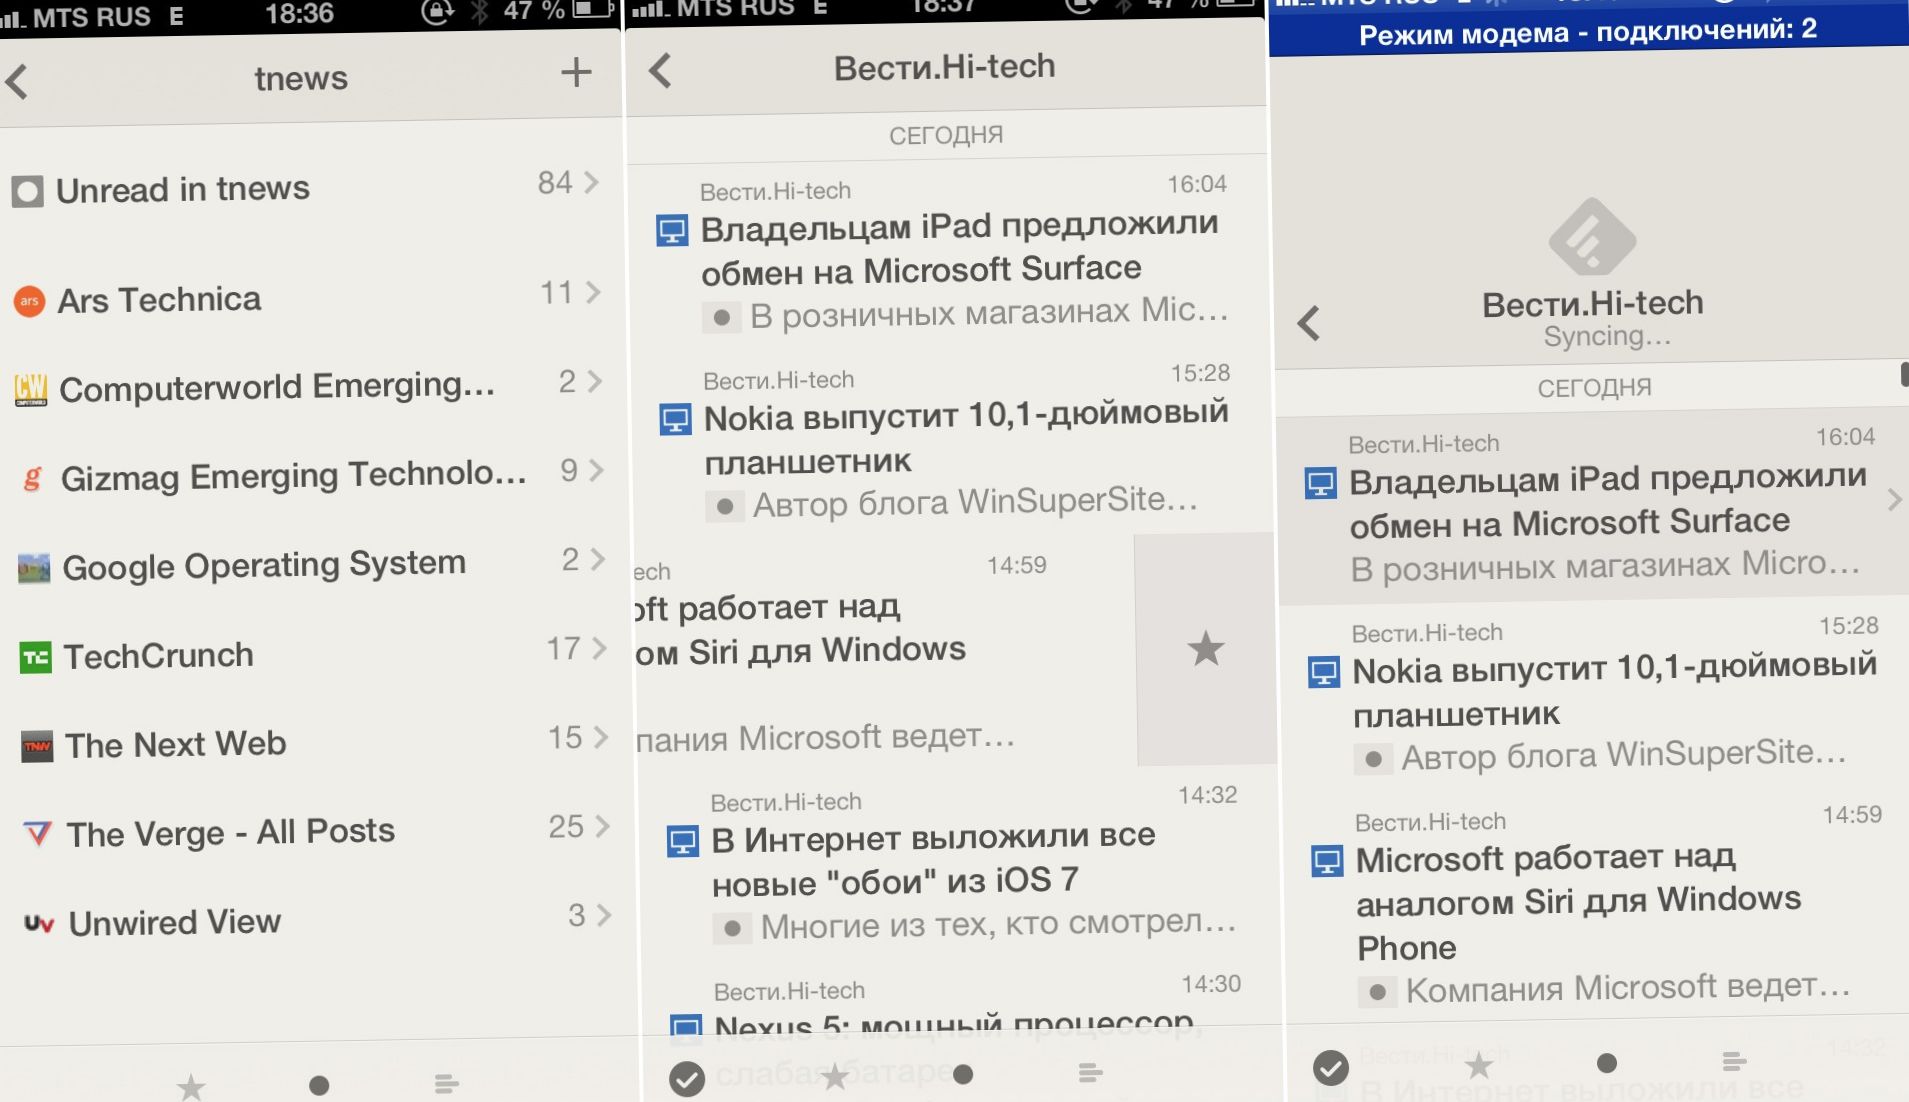Mark all read checkmark in middle screen
1909x1102 pixels.
[x=687, y=1079]
